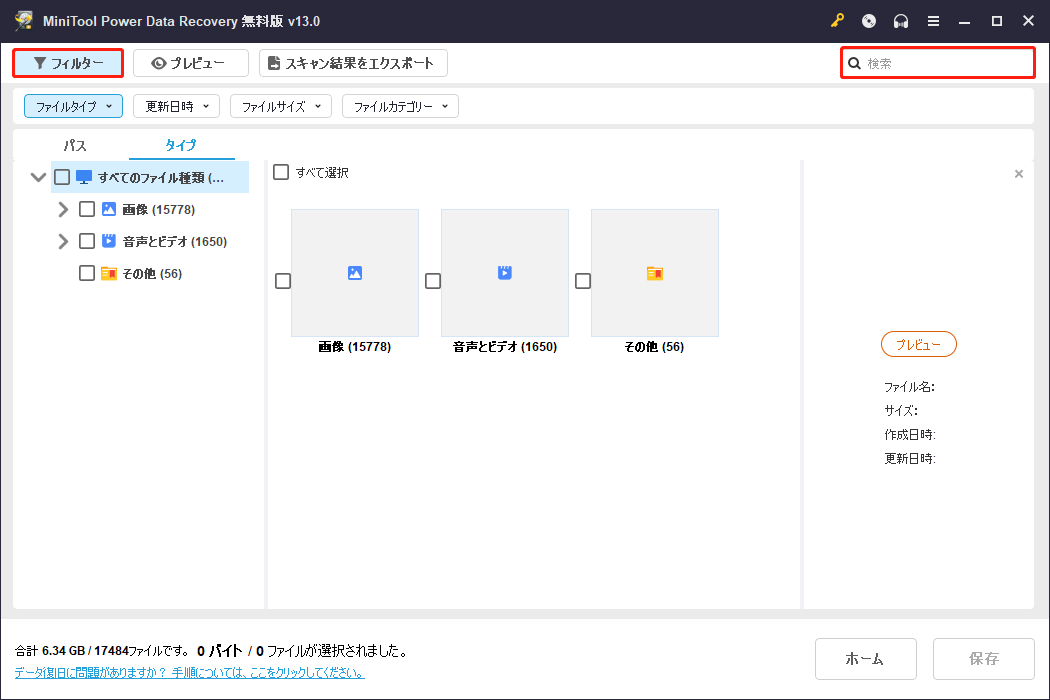1050x700 pixels.
Task: Select the その他 (56) tree label
Action: (152, 273)
